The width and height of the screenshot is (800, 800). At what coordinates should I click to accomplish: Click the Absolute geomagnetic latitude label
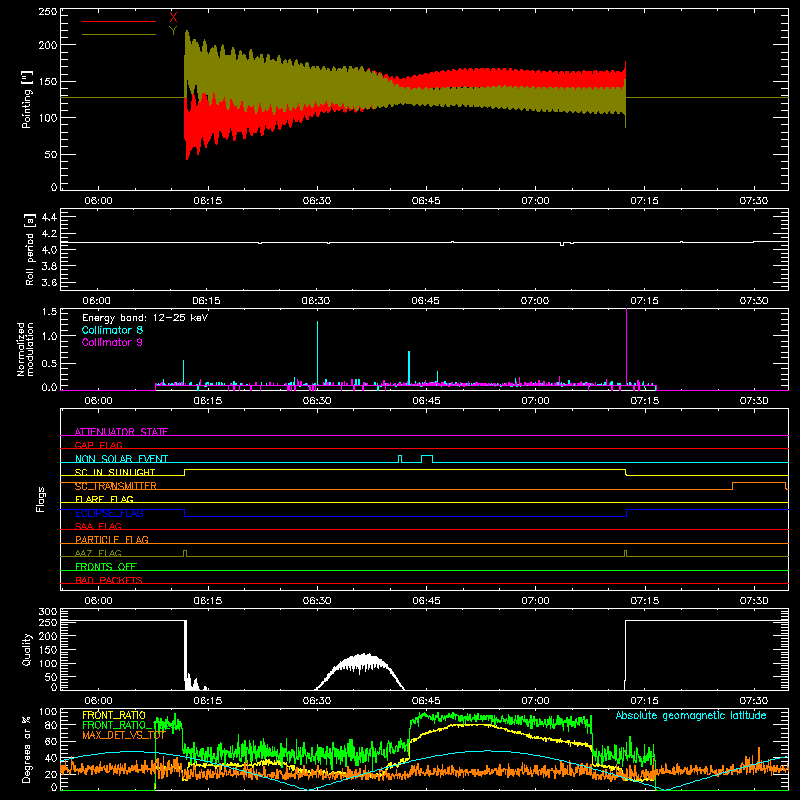pos(691,715)
